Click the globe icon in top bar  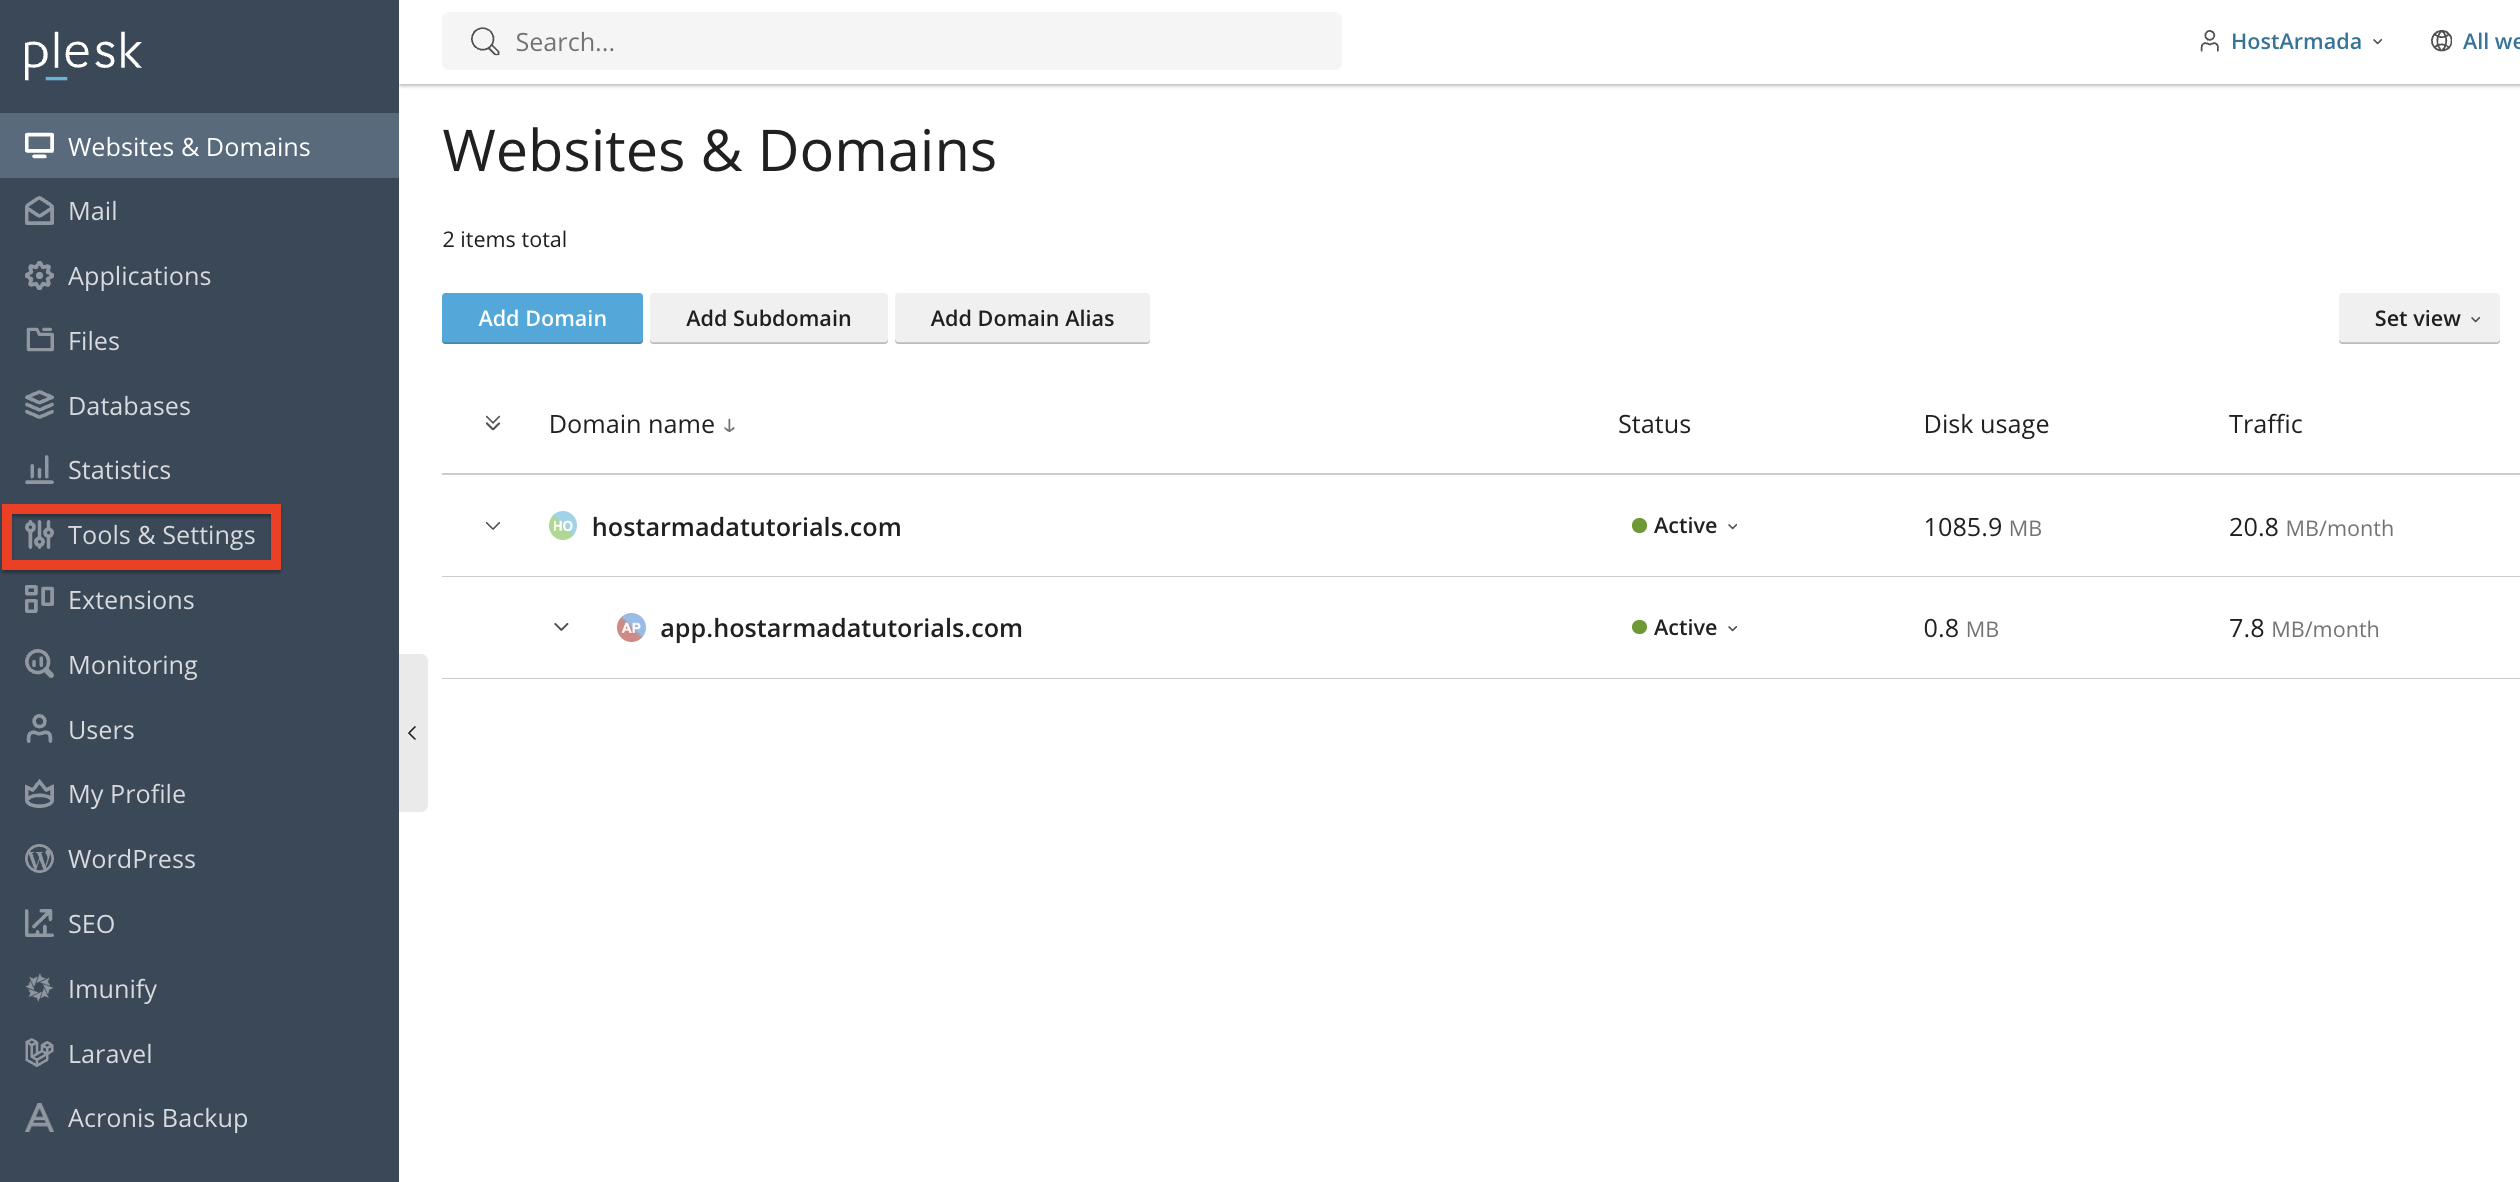tap(2442, 41)
